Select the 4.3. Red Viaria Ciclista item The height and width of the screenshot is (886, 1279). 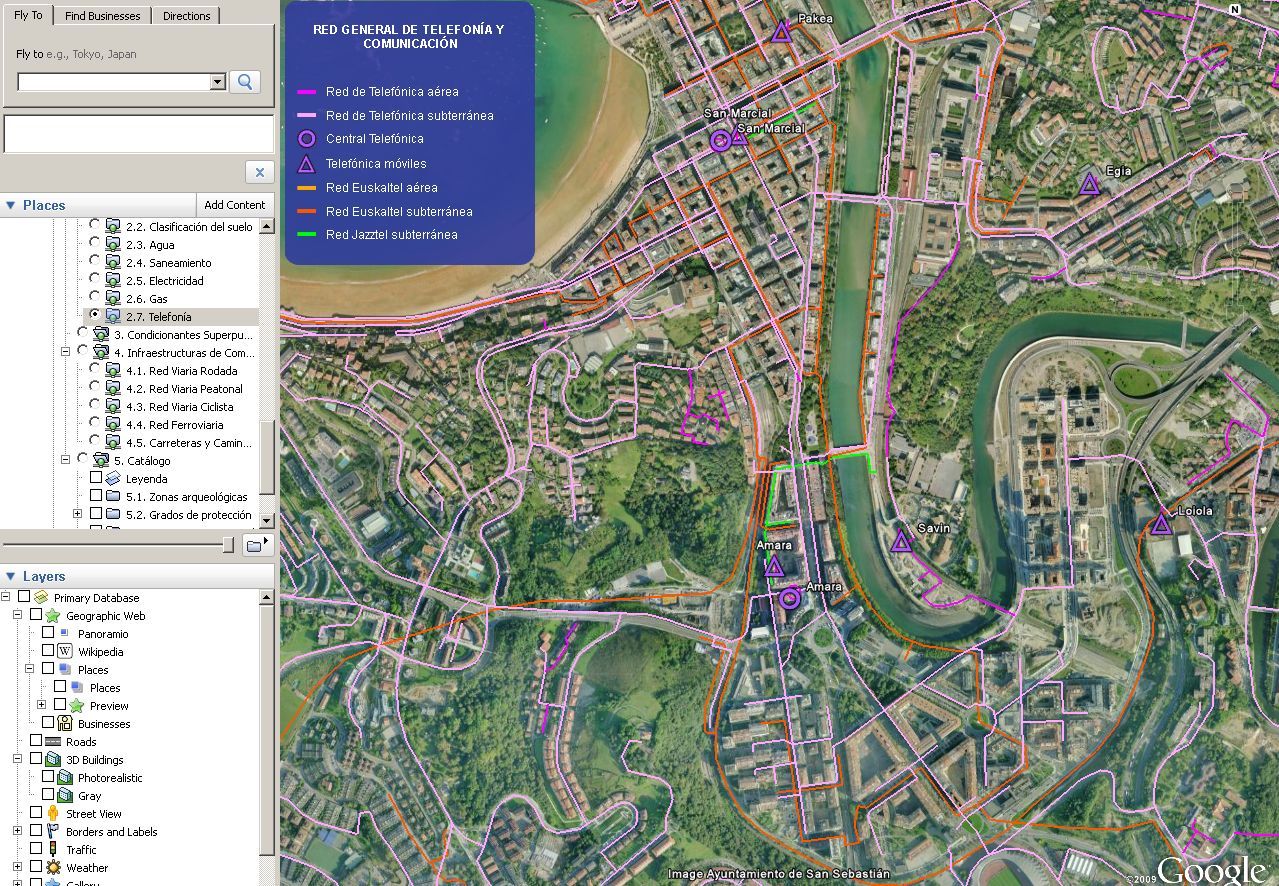180,407
